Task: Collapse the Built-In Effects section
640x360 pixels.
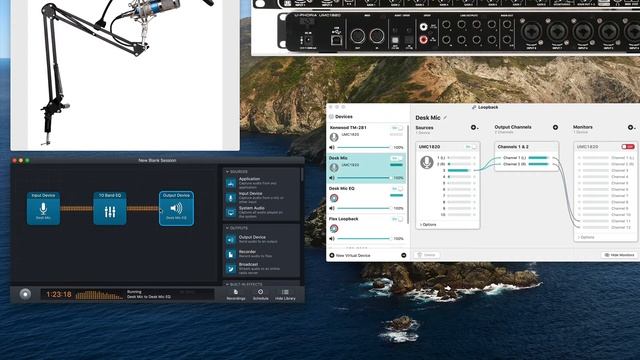Action: (x=227, y=284)
